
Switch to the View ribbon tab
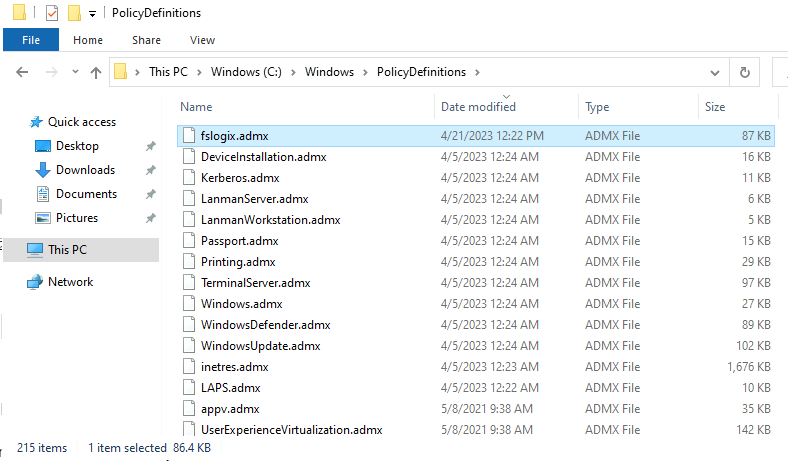(202, 40)
